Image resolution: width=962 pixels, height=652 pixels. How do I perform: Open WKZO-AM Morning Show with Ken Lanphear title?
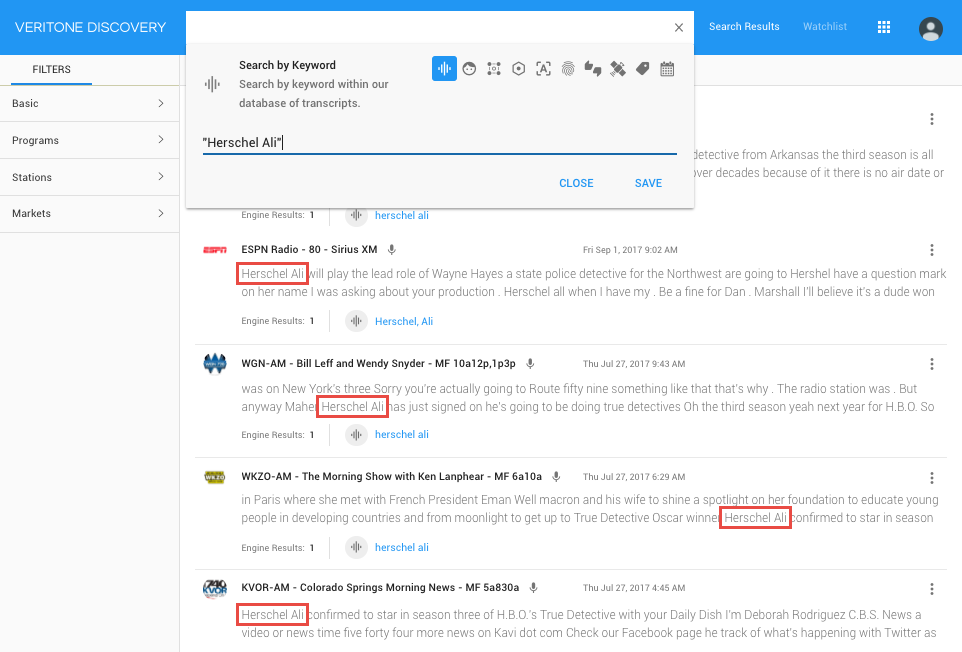pos(391,477)
